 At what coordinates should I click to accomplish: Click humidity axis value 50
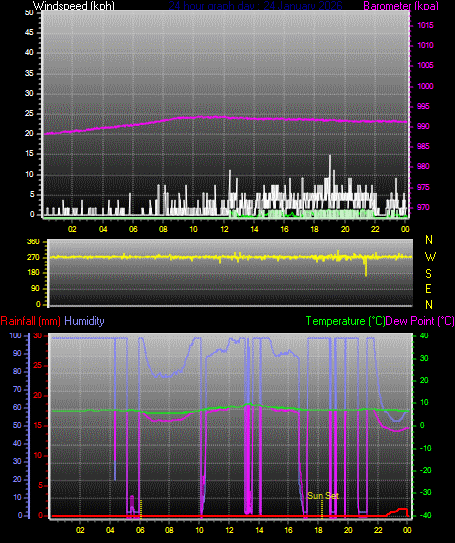pyautogui.click(x=17, y=425)
